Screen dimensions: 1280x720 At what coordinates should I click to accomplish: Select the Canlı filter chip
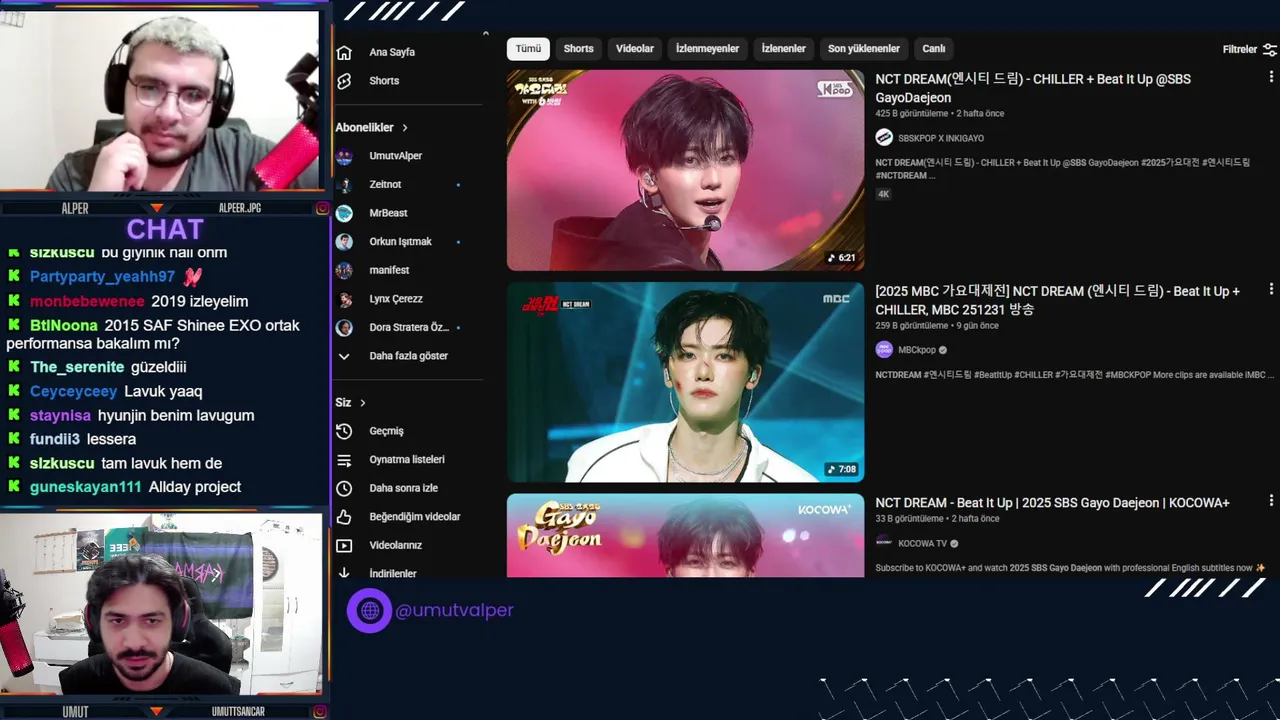933,49
